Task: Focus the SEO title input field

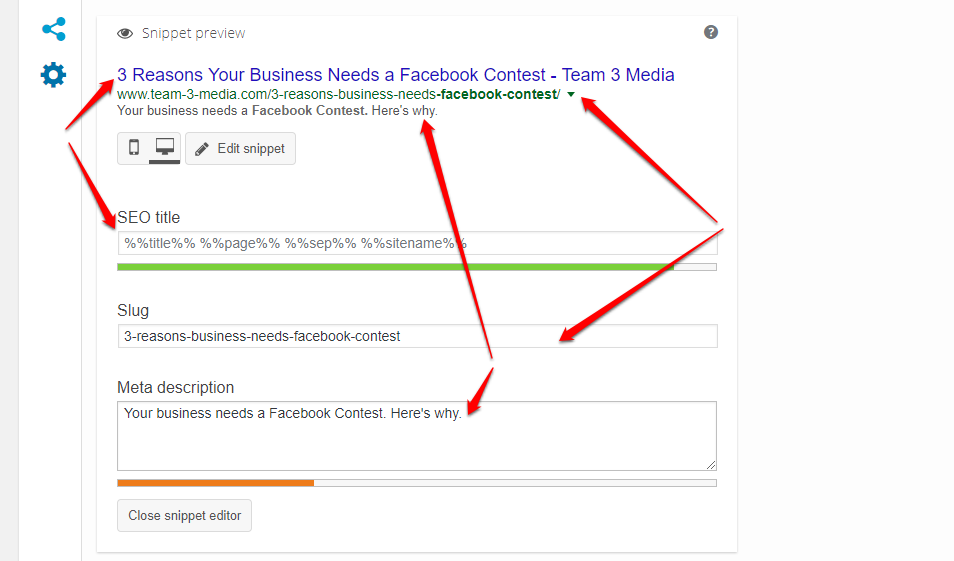Action: coord(417,243)
